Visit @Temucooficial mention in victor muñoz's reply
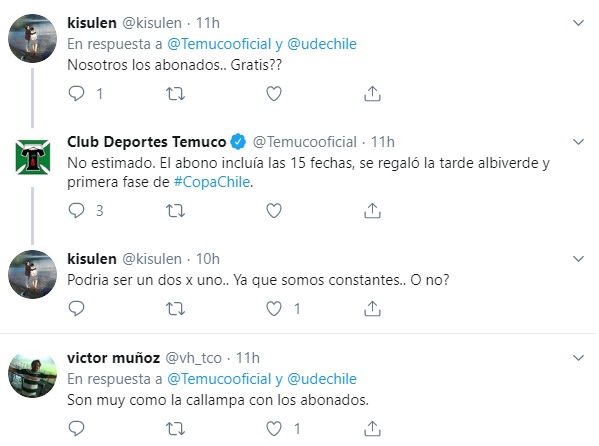Image resolution: width=599 pixels, height=446 pixels. coord(219,379)
